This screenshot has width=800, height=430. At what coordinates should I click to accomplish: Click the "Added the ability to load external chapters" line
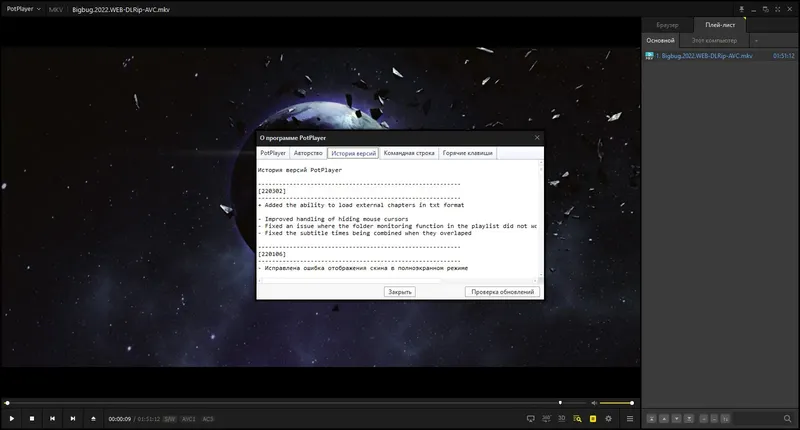click(361, 205)
